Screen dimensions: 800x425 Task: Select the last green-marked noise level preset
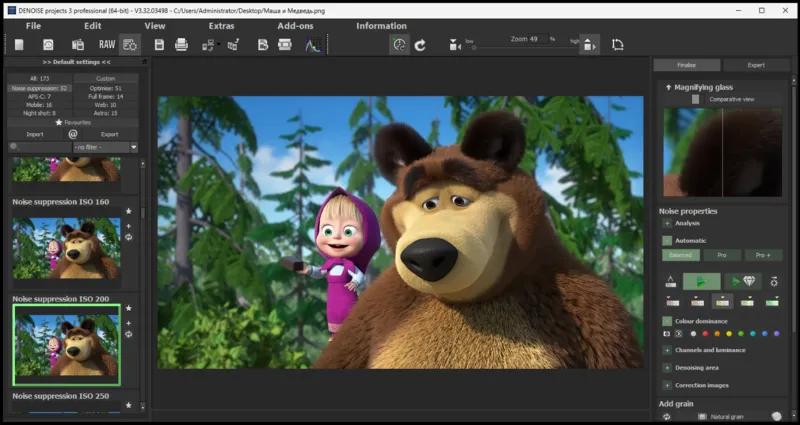click(x=772, y=302)
